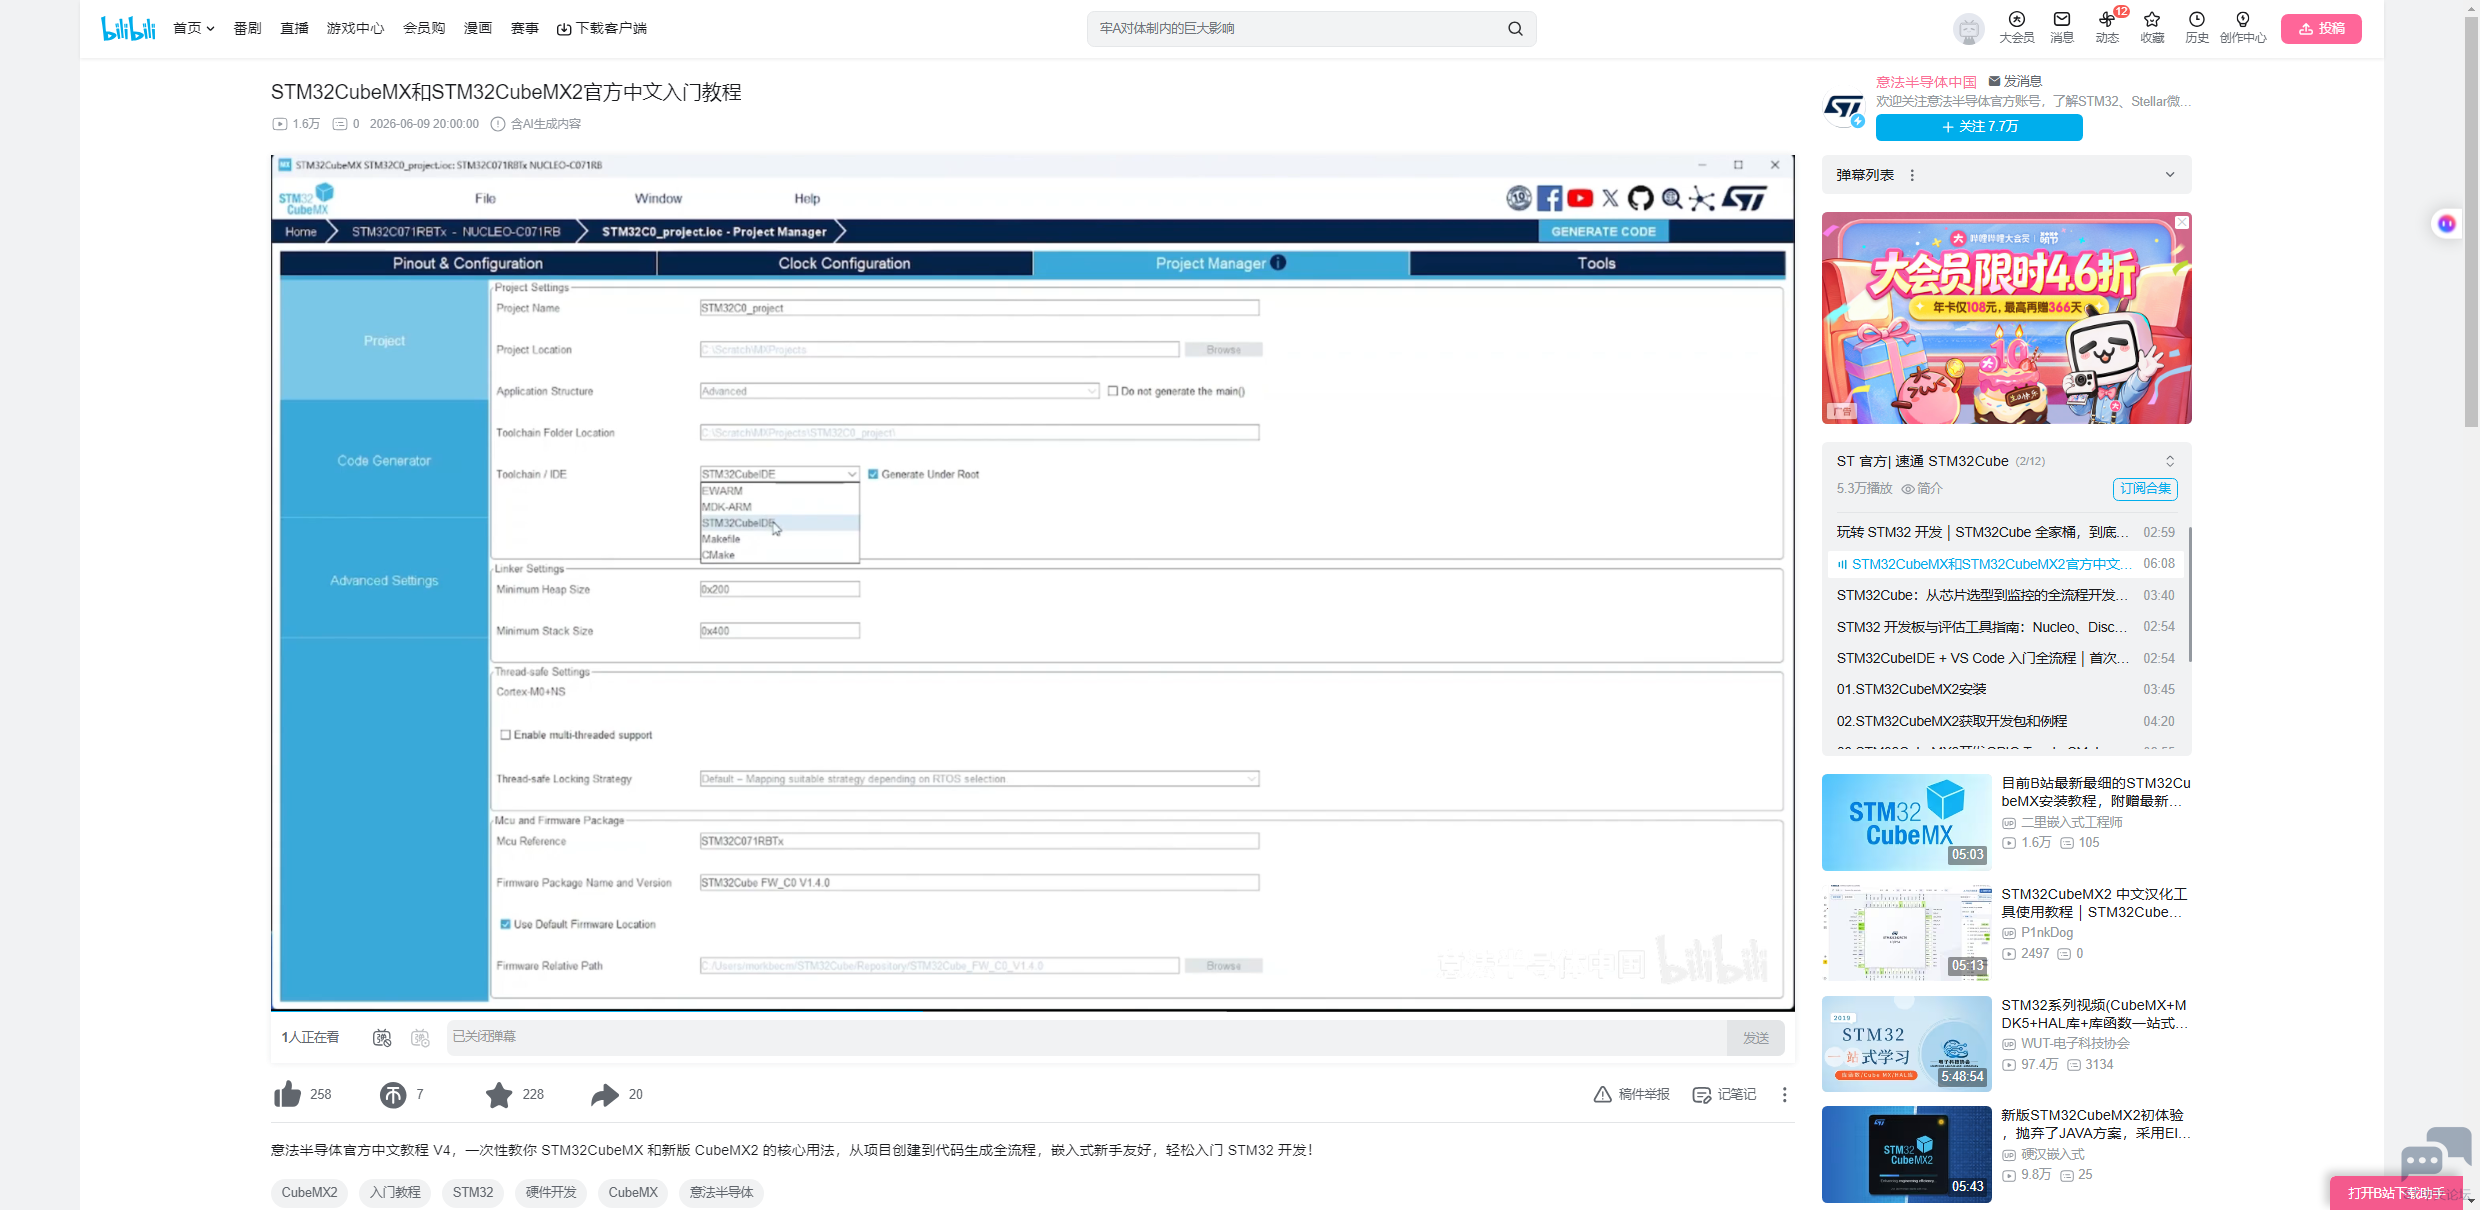Click the Facebook icon in CubeMX

(1549, 198)
